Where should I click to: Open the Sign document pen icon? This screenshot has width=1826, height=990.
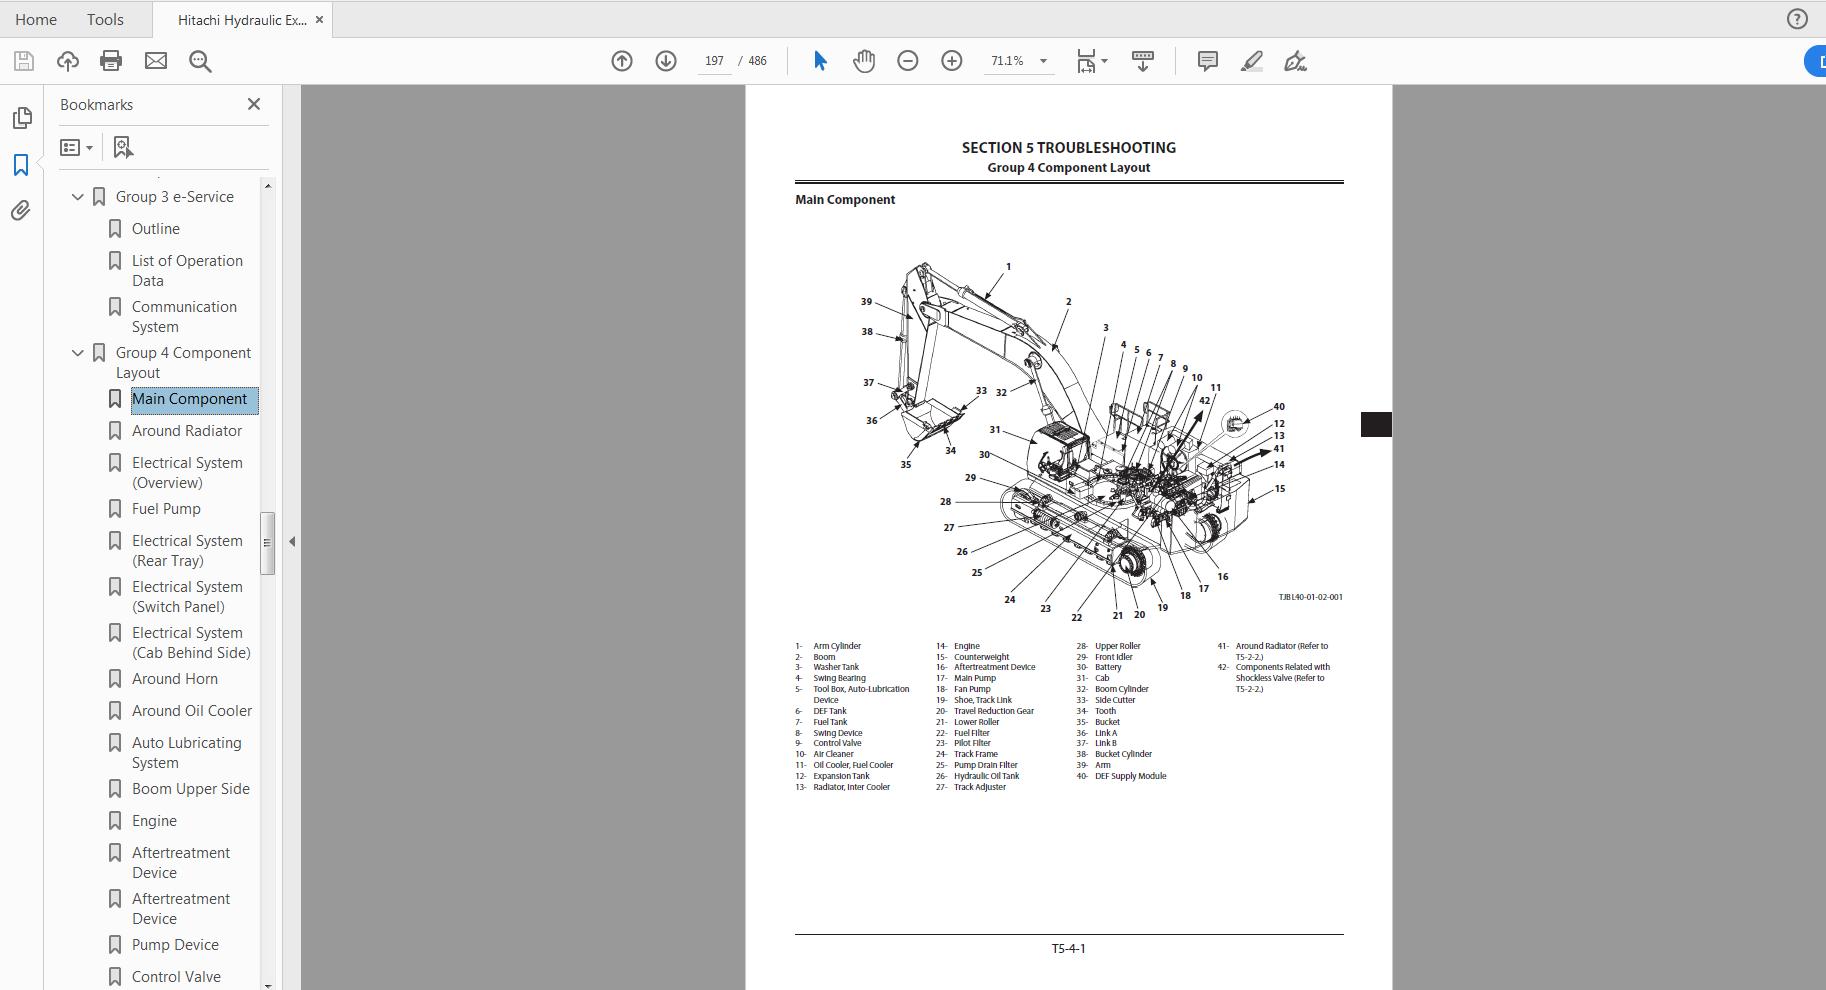tap(1295, 61)
